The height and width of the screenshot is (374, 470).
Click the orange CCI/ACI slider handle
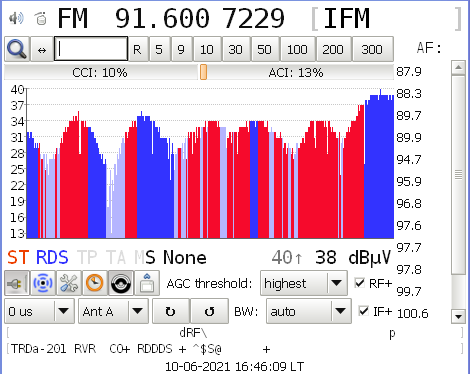click(x=203, y=72)
